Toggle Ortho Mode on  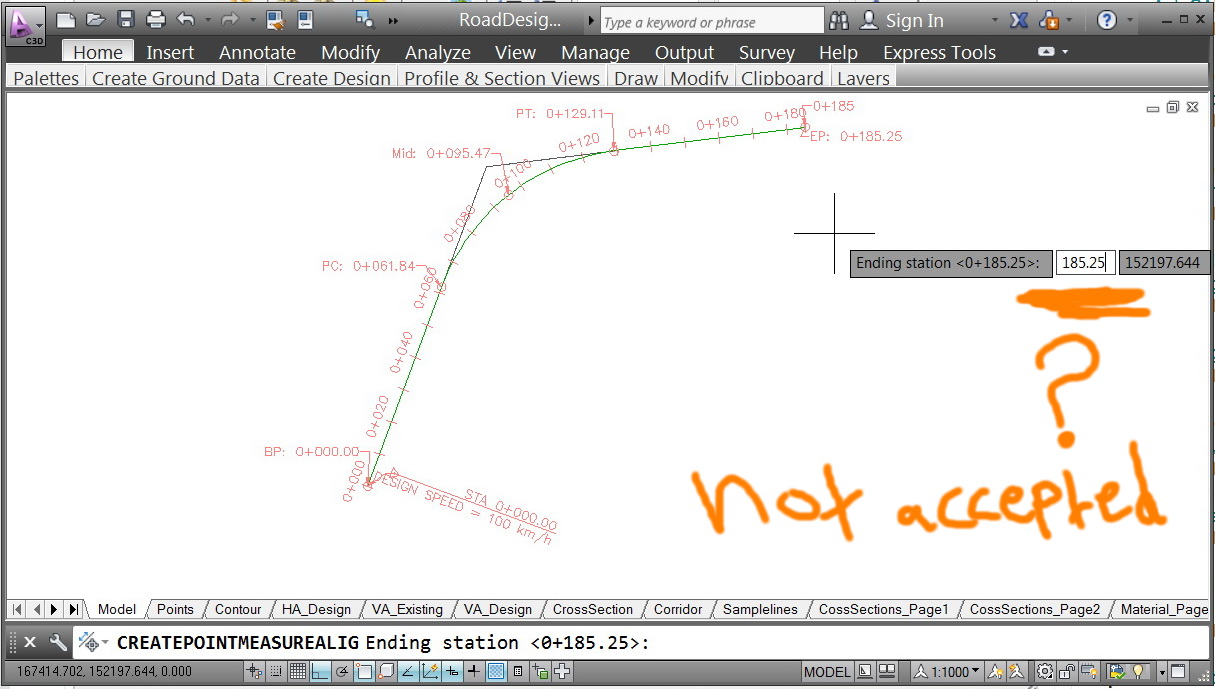320,671
